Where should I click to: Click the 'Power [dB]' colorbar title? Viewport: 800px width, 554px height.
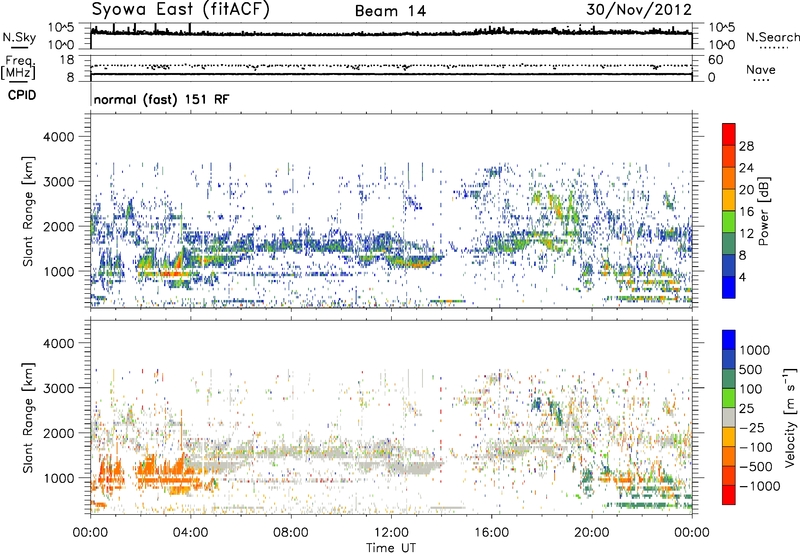(x=763, y=211)
